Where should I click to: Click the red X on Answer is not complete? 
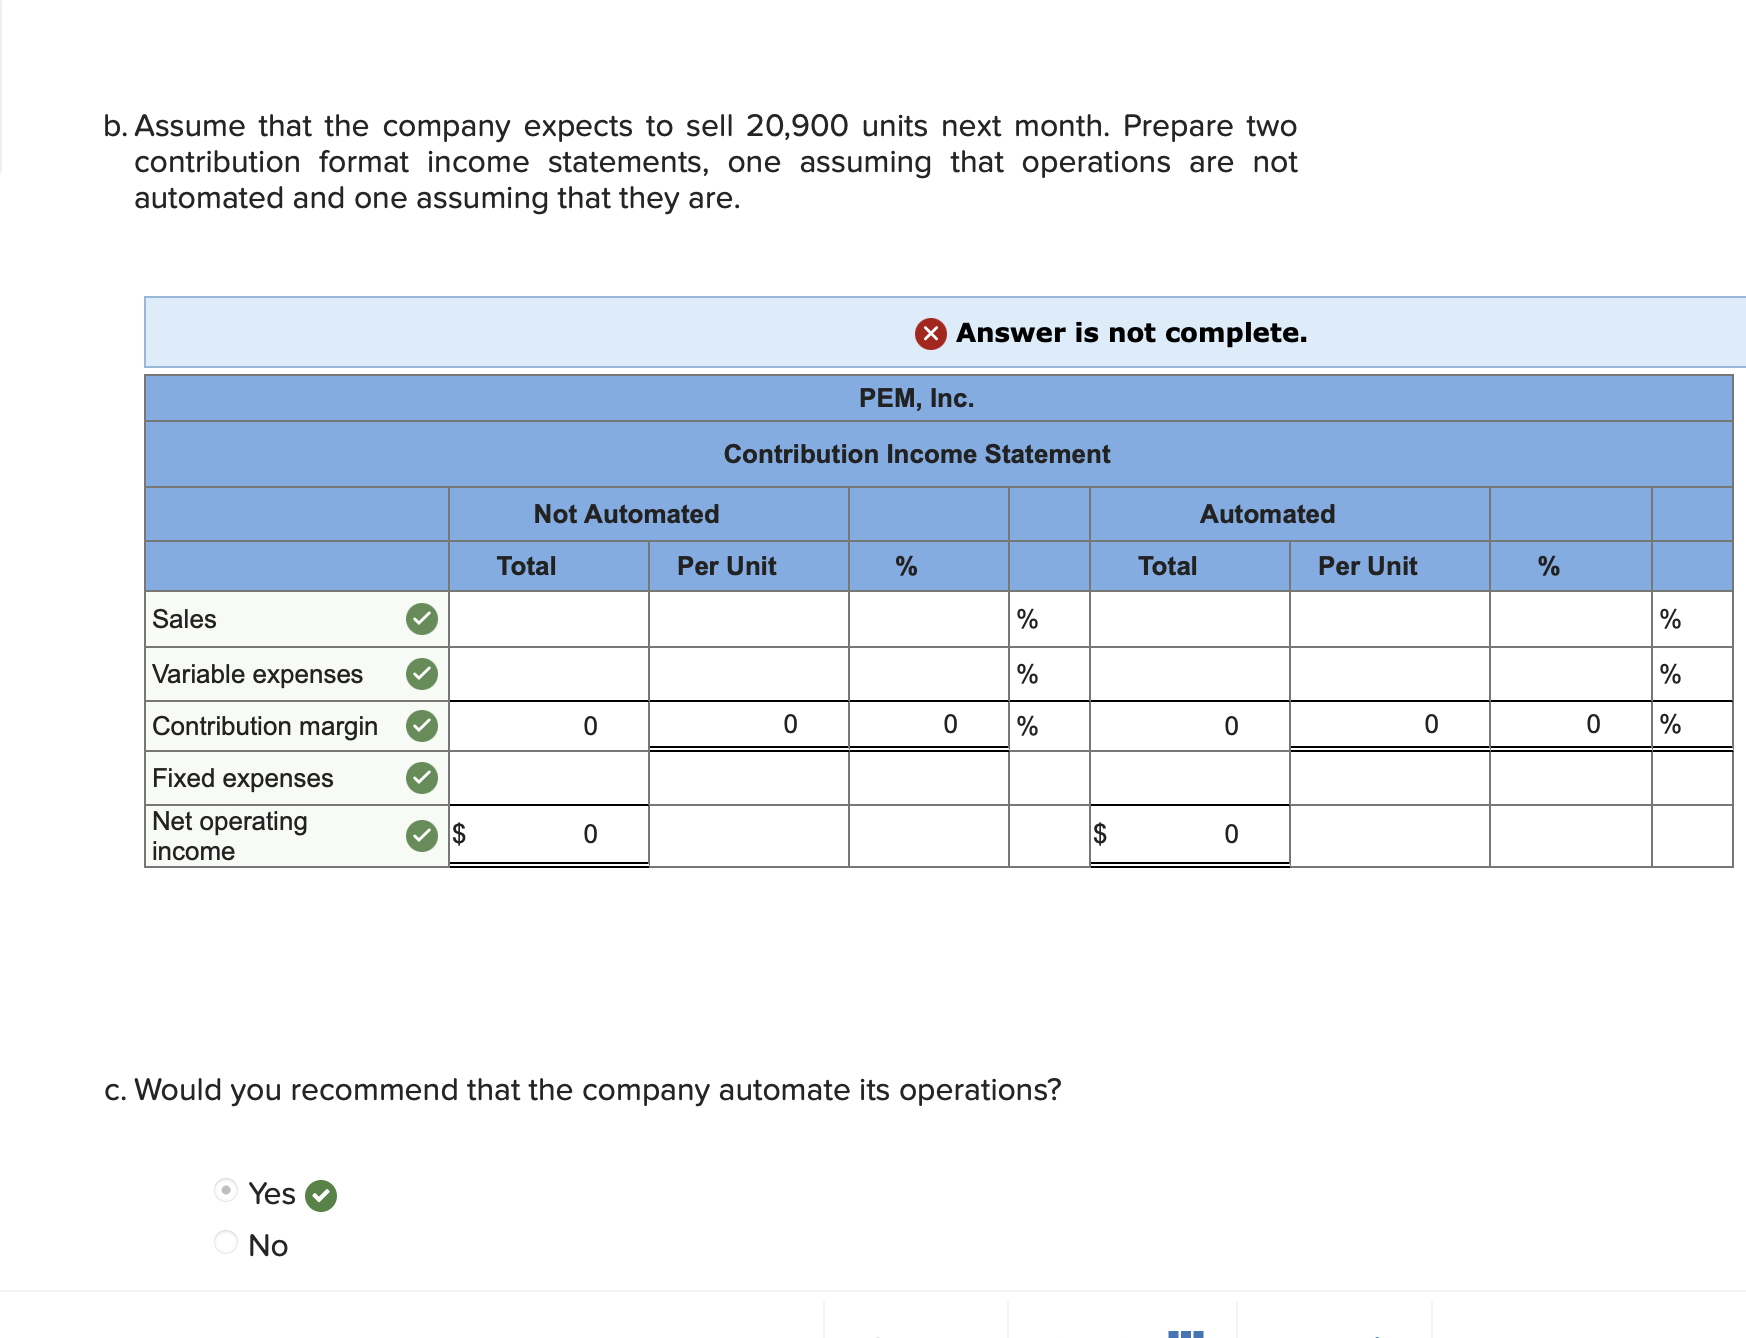click(931, 333)
